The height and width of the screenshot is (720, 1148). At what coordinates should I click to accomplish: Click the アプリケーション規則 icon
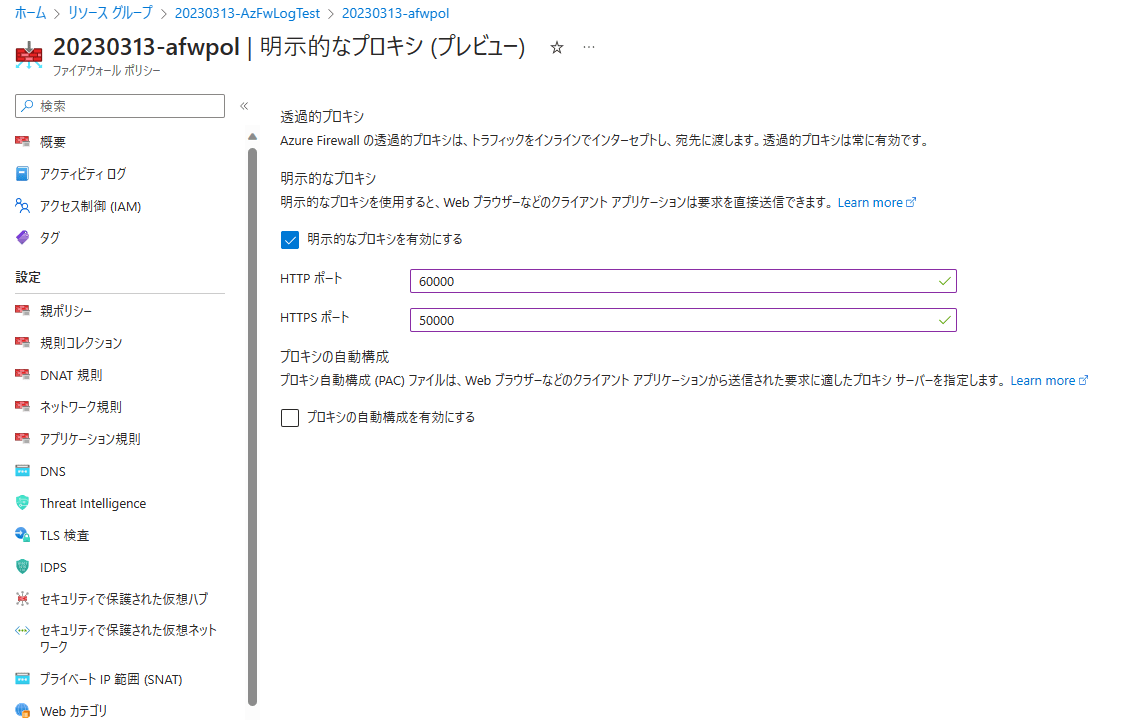pyautogui.click(x=23, y=439)
